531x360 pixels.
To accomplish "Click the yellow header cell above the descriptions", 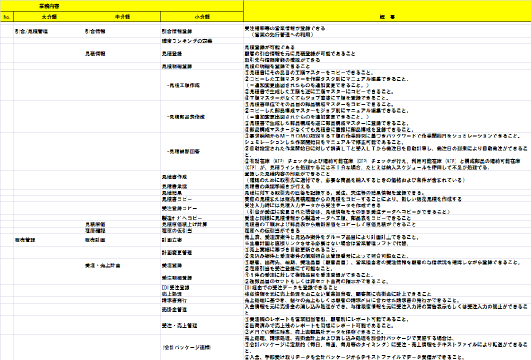I will tap(387, 11).
